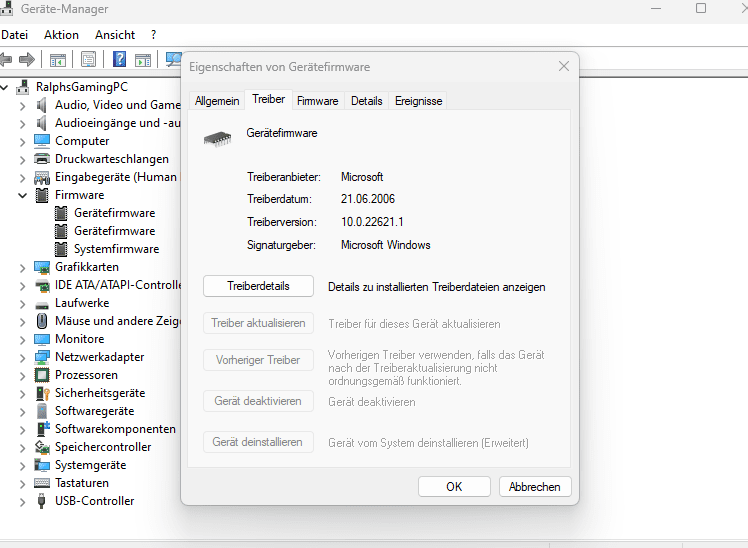748x548 pixels.
Task: Open the Datei menu
Action: pyautogui.click(x=14, y=35)
